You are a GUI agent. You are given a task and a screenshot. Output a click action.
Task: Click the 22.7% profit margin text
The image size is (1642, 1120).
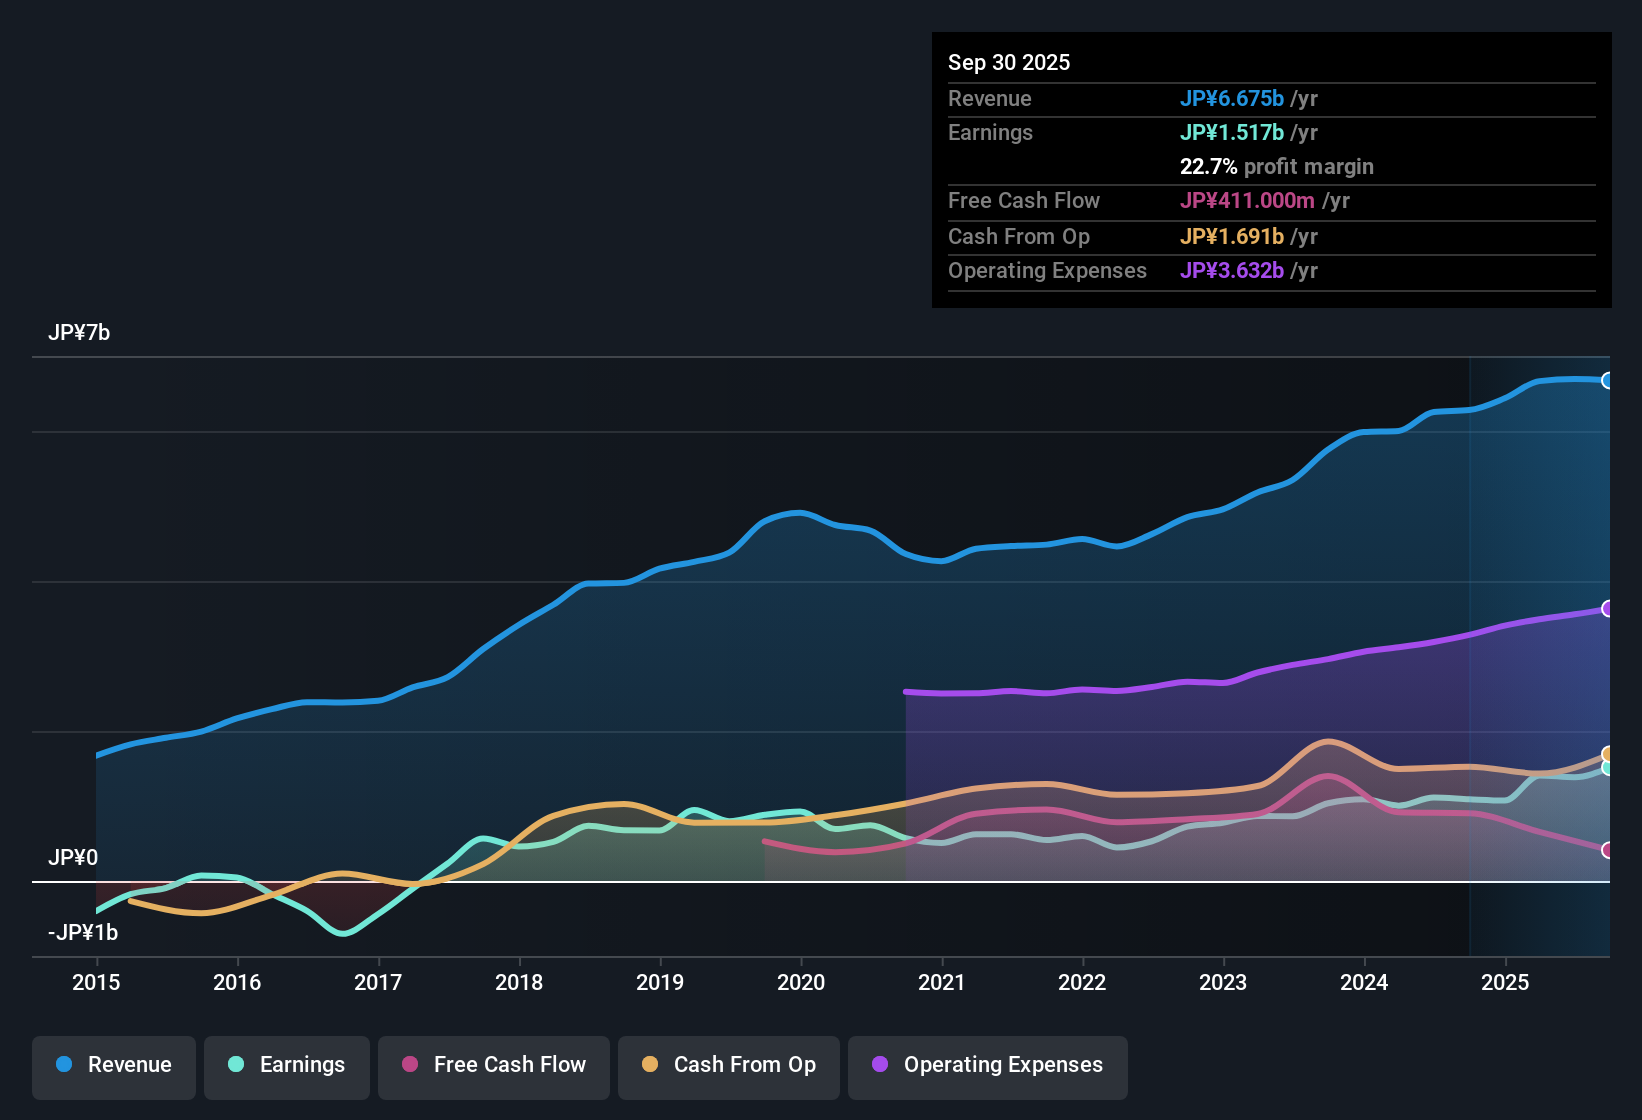tap(1277, 166)
